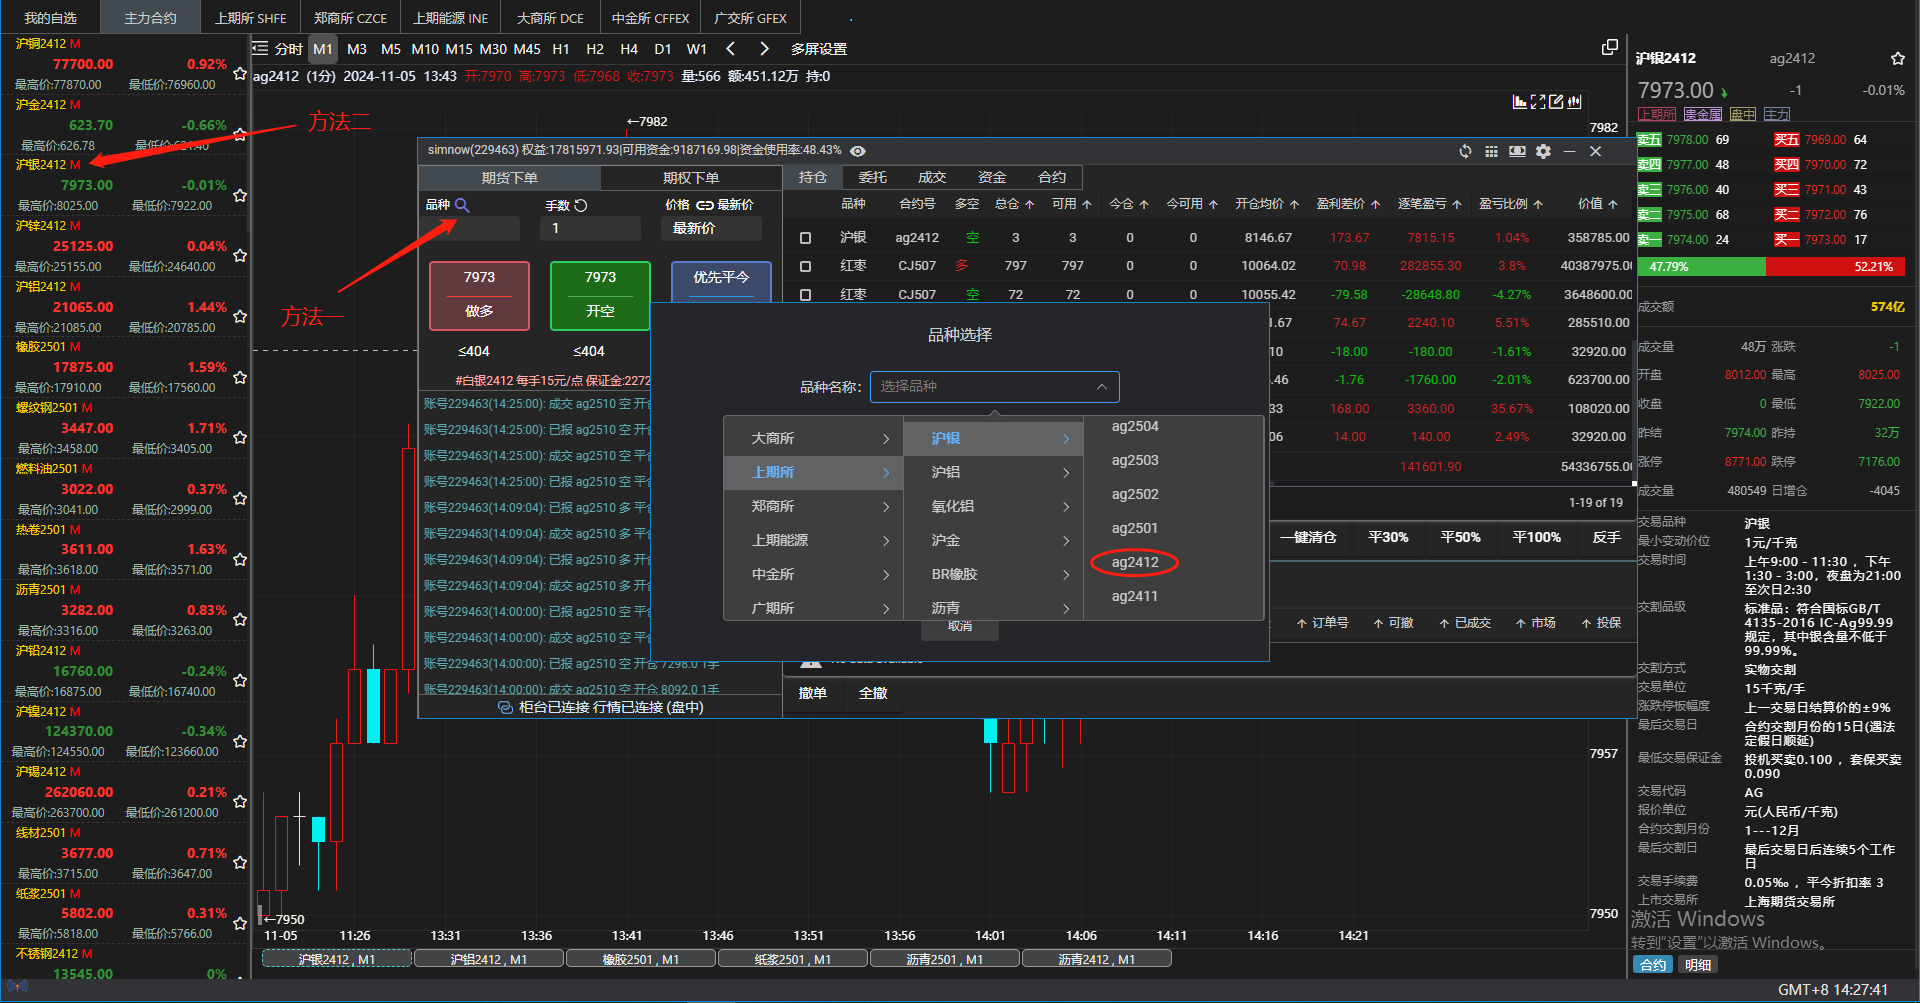The width and height of the screenshot is (1920, 1003).
Task: Check the 沪银 ag2412 position row checkbox
Action: (805, 238)
